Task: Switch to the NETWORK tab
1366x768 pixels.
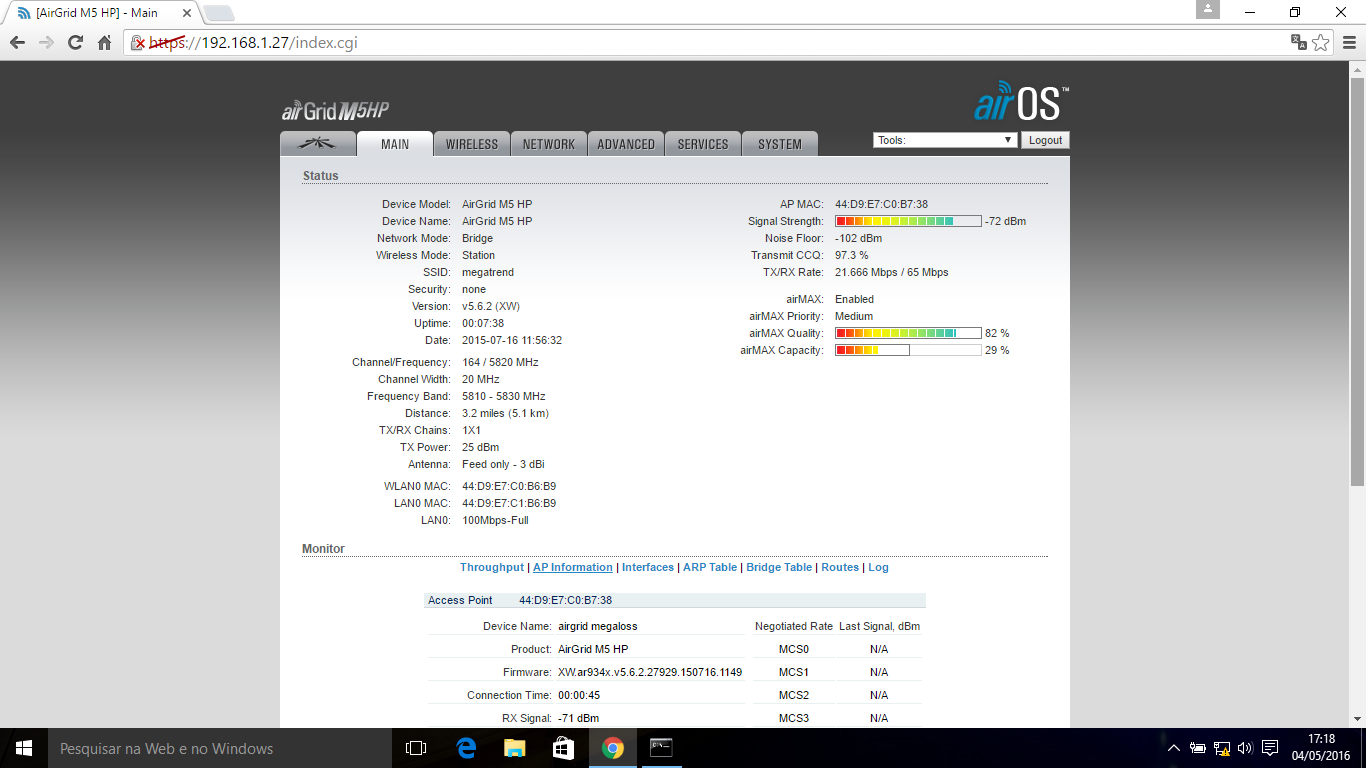Action: 549,144
